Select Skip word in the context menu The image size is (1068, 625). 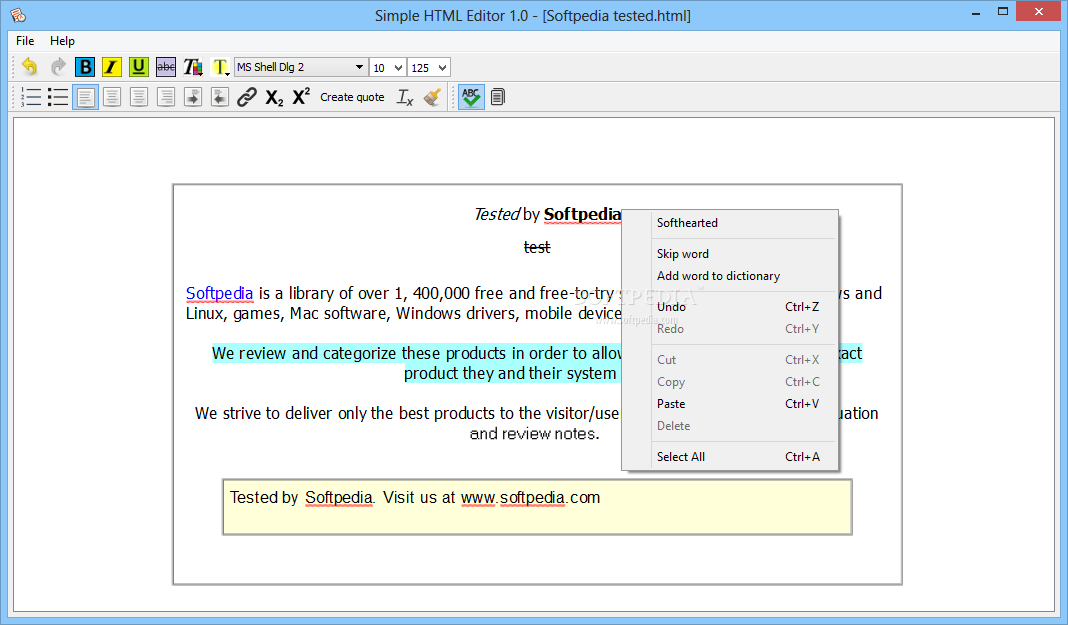tap(730, 253)
